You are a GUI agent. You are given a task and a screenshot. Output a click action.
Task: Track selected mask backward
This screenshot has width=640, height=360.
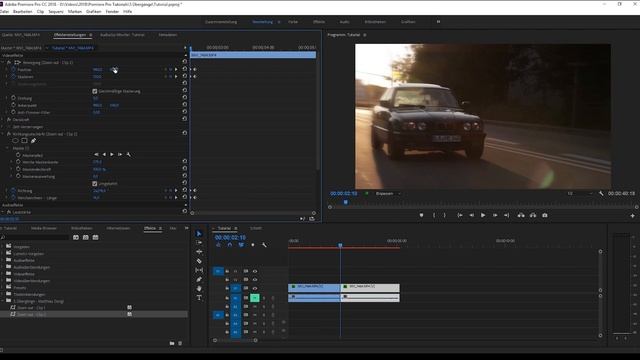click(104, 155)
